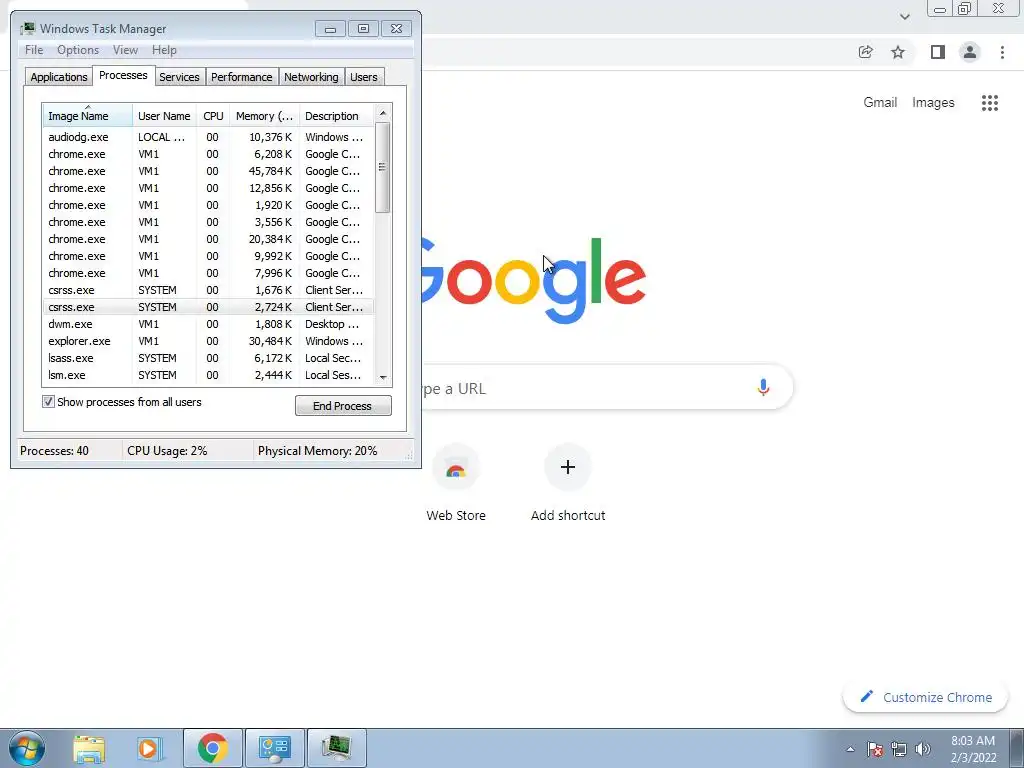Sort by the User Name column header
Screen dimensions: 1024x768
coord(164,116)
